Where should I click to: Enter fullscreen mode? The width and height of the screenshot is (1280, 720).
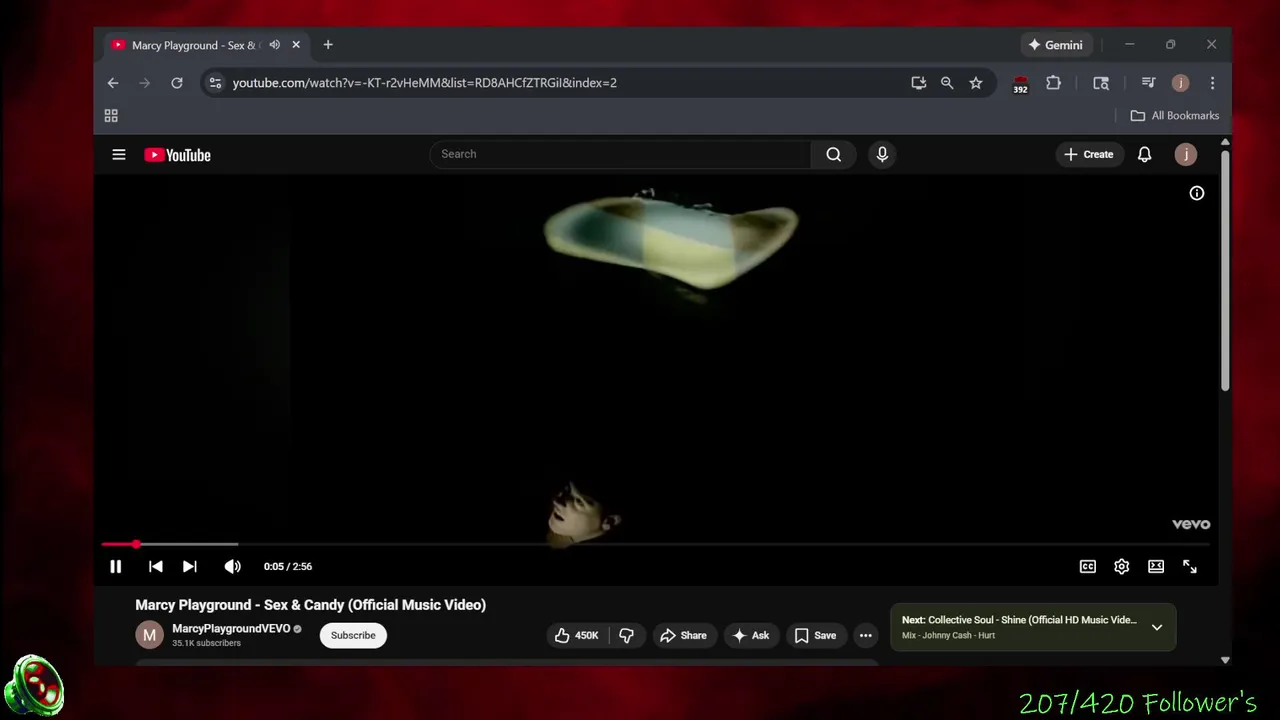click(x=1190, y=566)
